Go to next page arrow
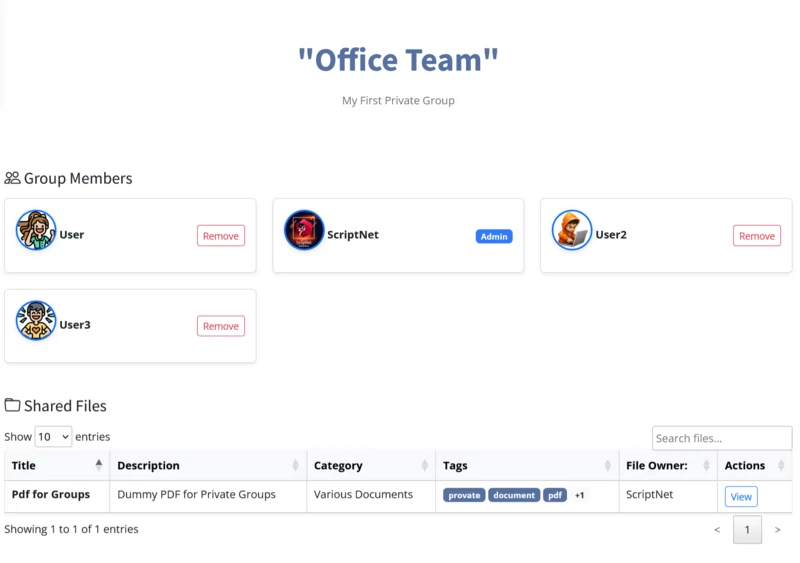The height and width of the screenshot is (563, 800). pos(778,530)
